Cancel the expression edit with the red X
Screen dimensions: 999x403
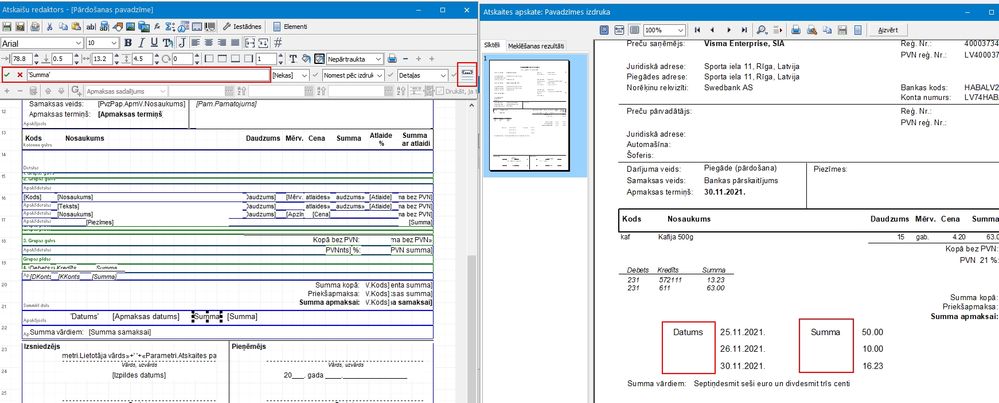(20, 76)
